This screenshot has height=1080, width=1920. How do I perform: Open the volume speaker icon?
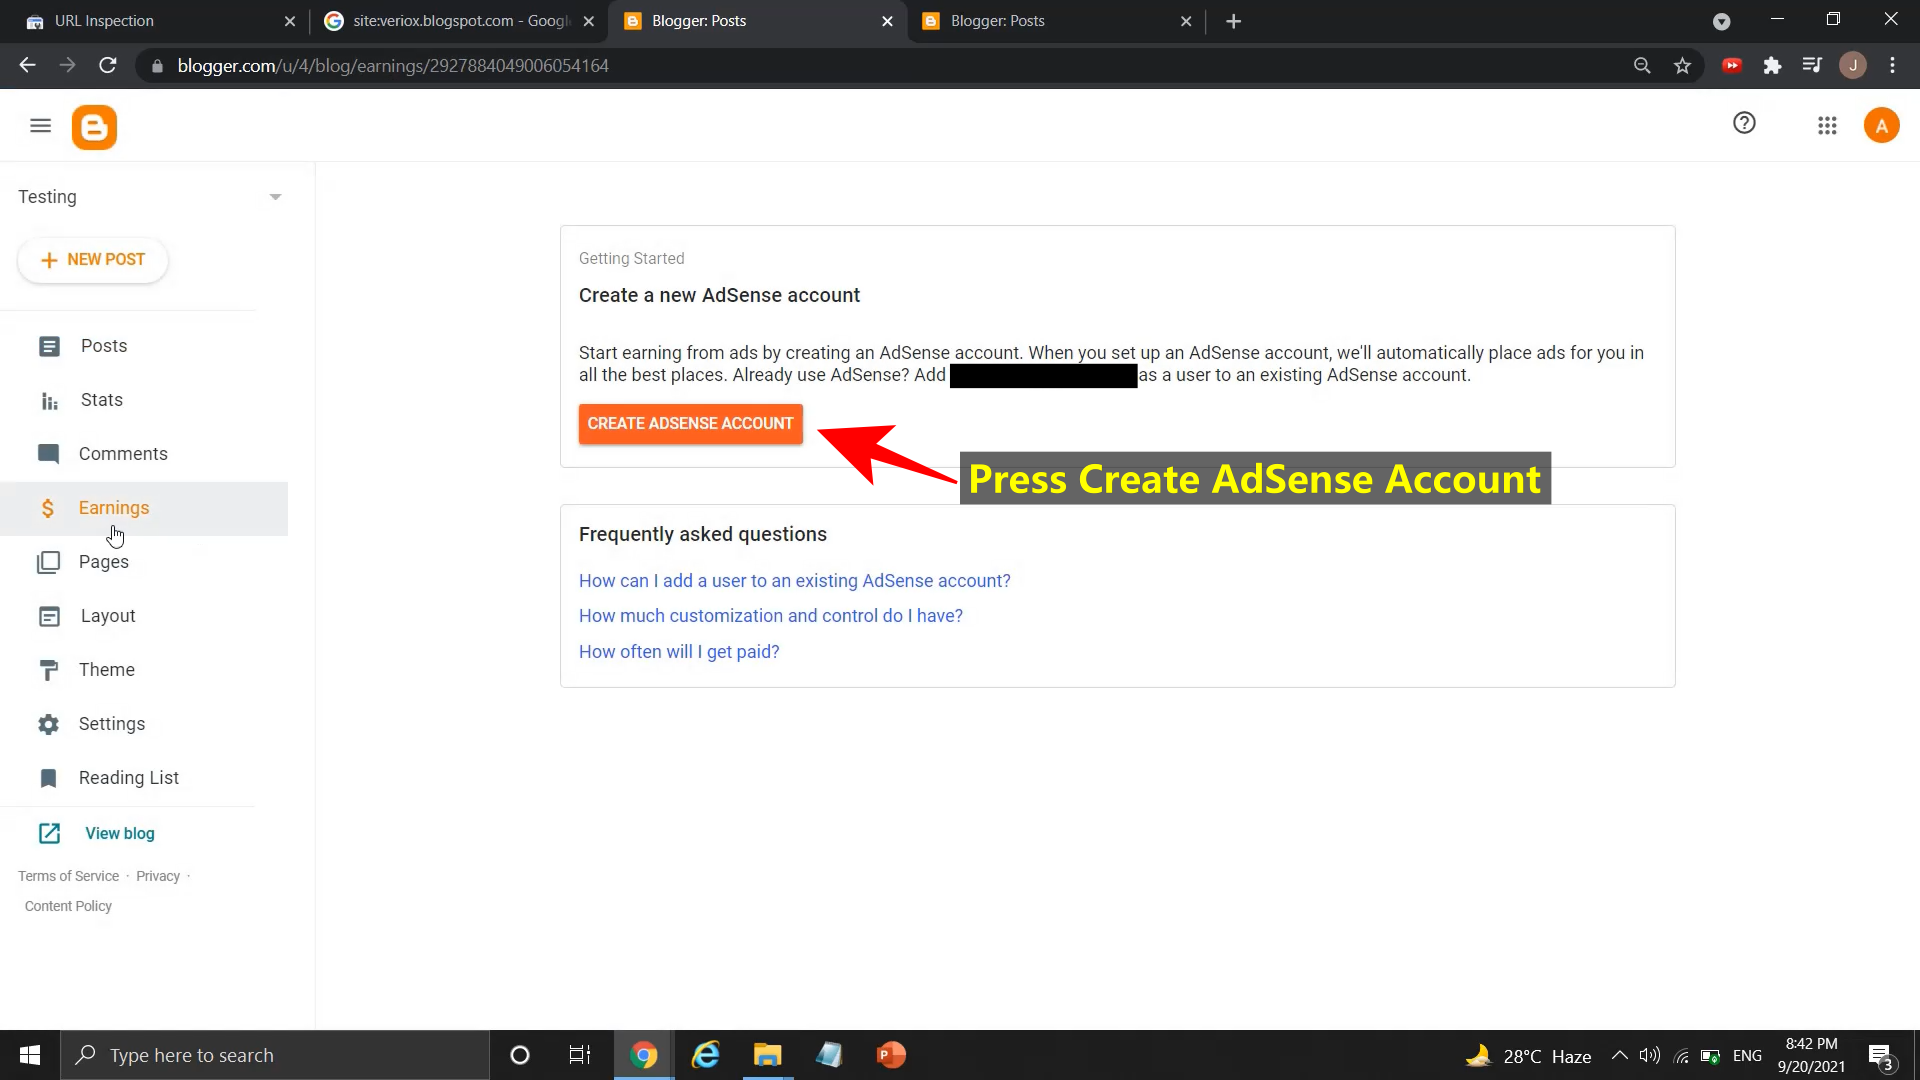pos(1650,1055)
